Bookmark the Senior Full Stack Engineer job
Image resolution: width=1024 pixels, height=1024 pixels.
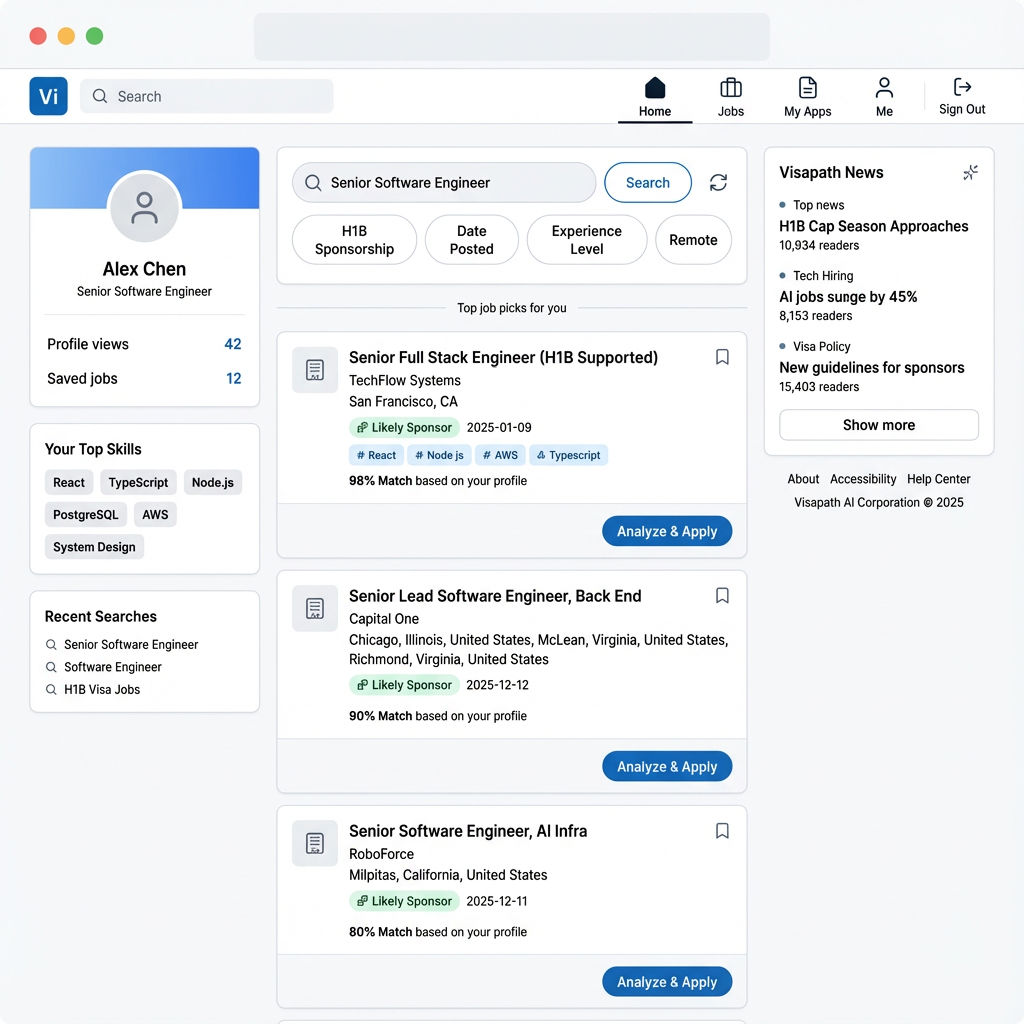pyautogui.click(x=722, y=357)
